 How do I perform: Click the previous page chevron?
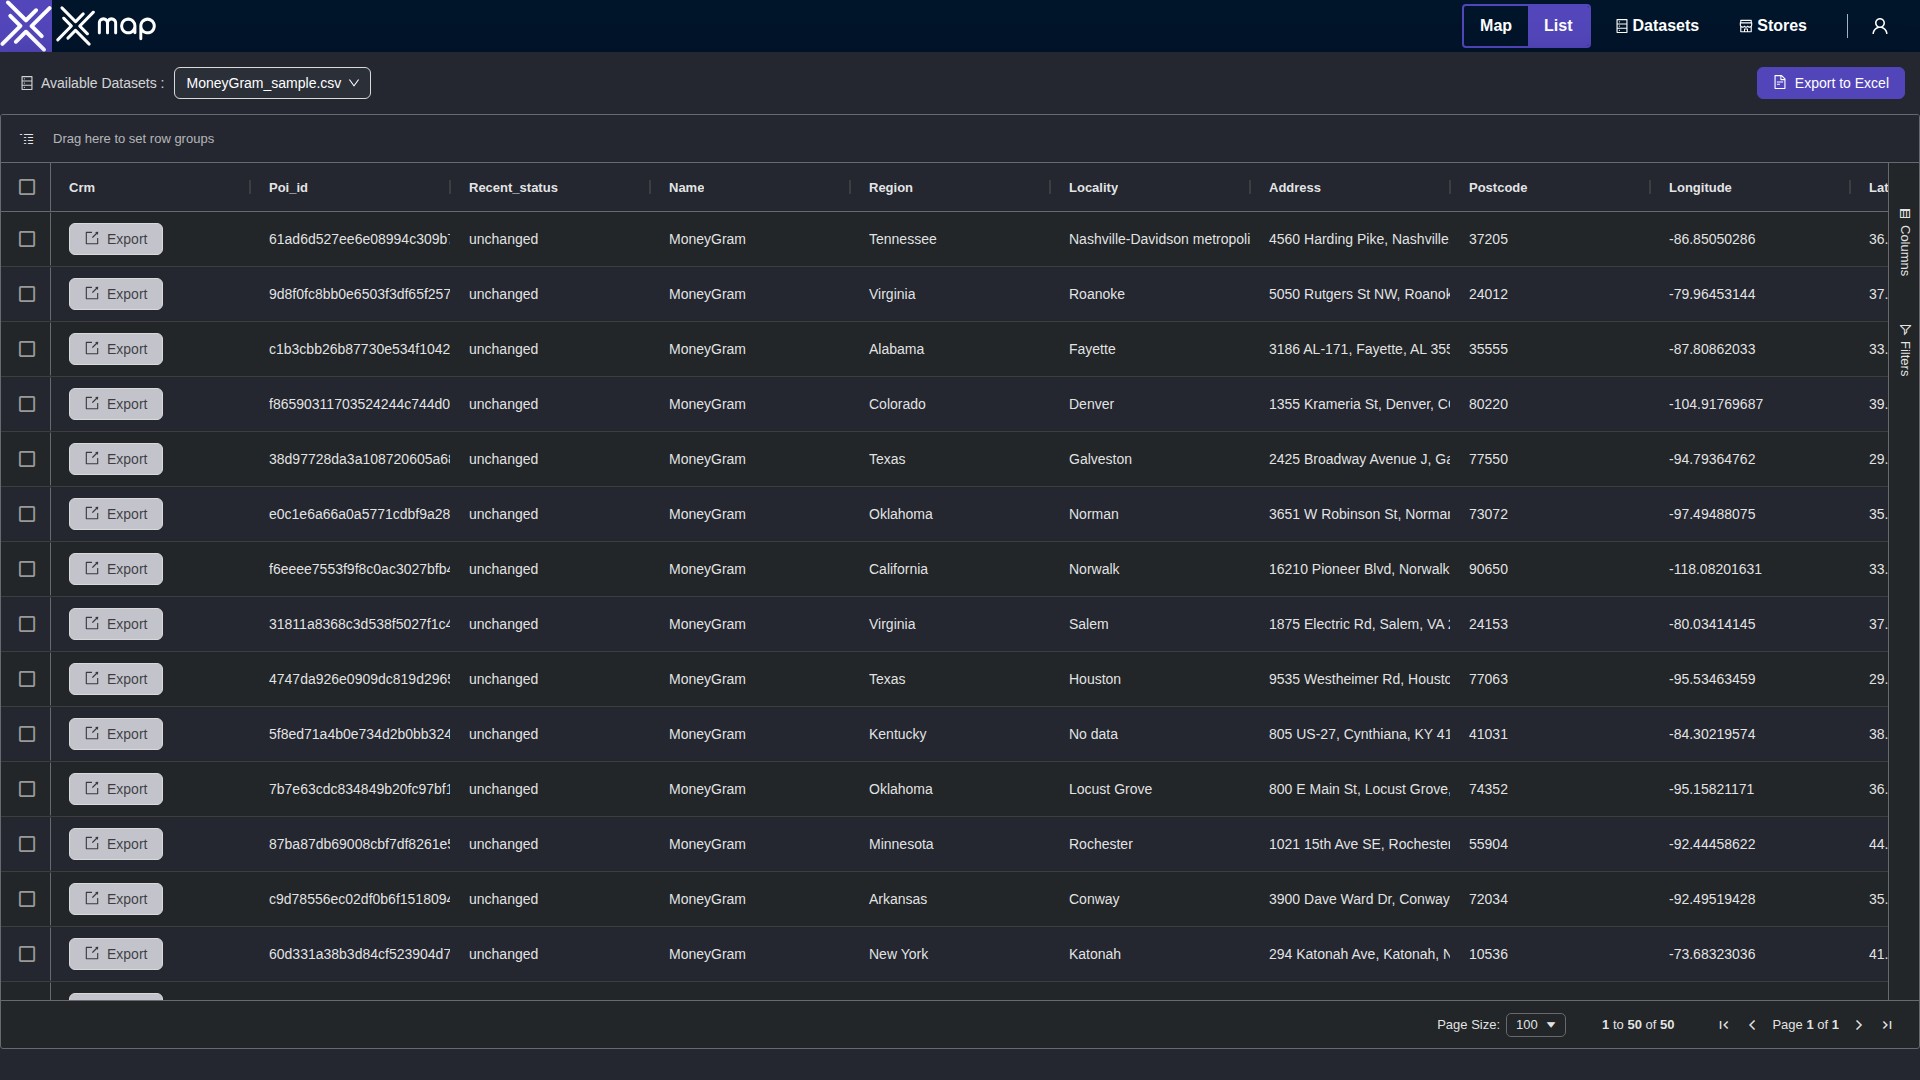pyautogui.click(x=1752, y=1025)
